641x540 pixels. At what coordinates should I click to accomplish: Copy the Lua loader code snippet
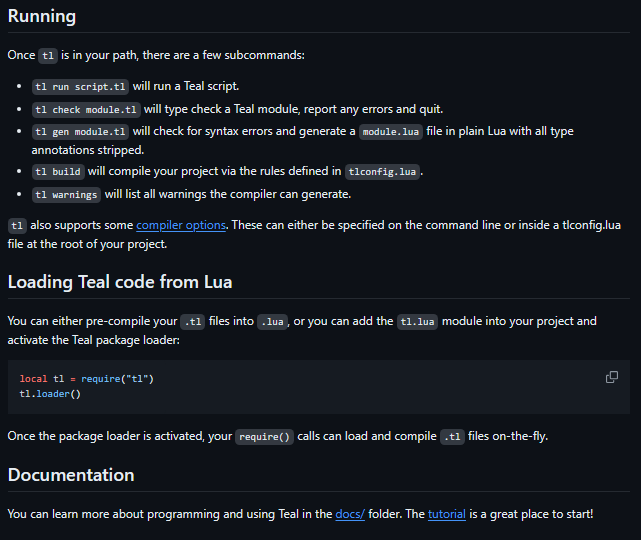coord(612,377)
